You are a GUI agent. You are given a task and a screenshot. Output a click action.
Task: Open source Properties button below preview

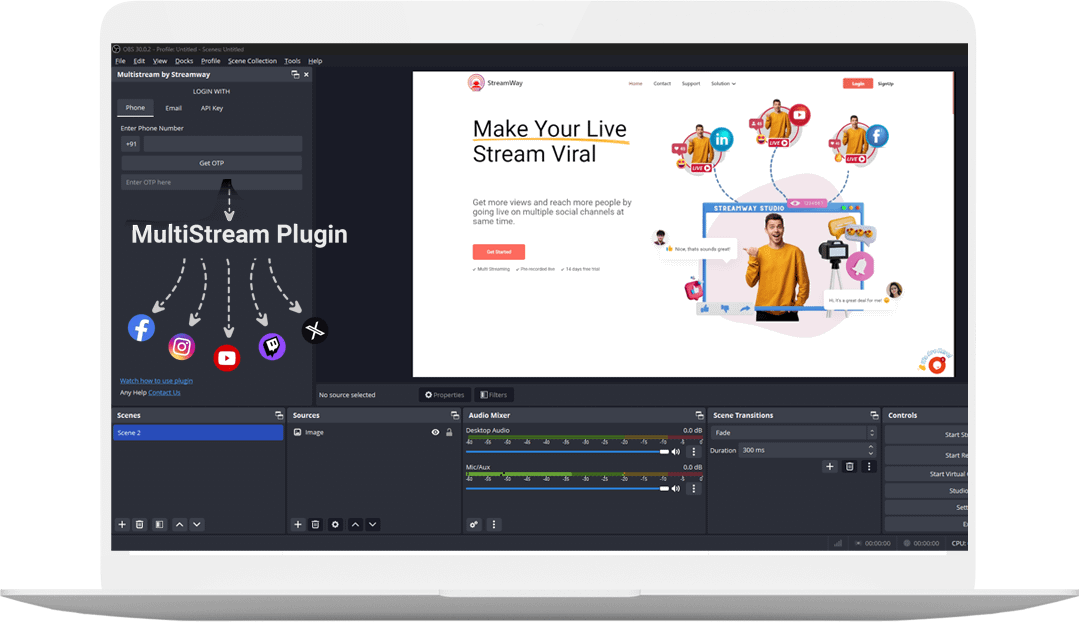445,395
